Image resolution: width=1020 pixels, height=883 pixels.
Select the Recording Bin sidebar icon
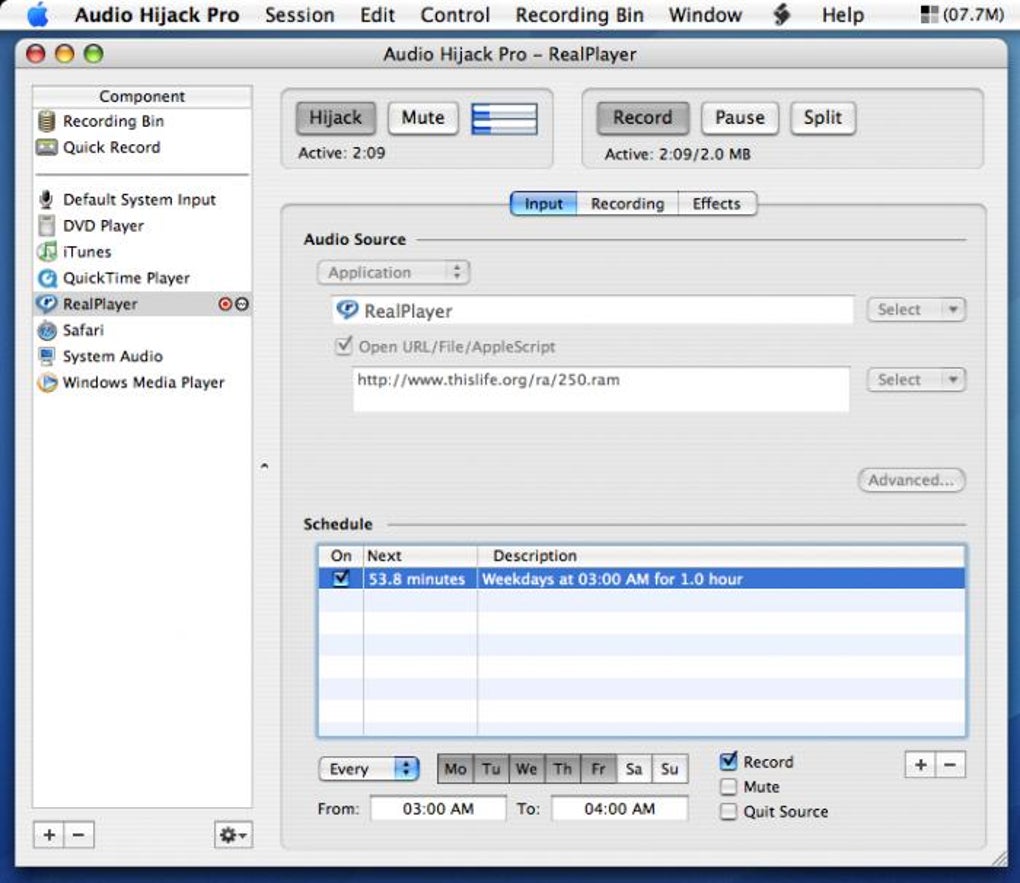coord(46,121)
